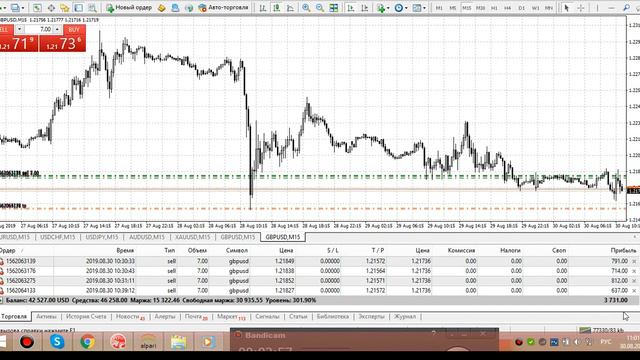Switch timeframe to M30

[480, 8]
